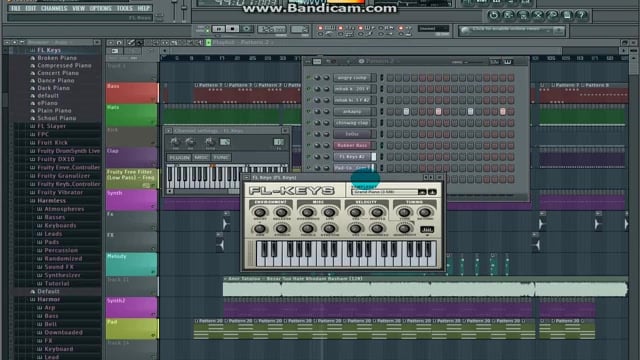Toggle the first lit step in arkaplu row
Screen dimensions: 640x360
tap(406, 111)
